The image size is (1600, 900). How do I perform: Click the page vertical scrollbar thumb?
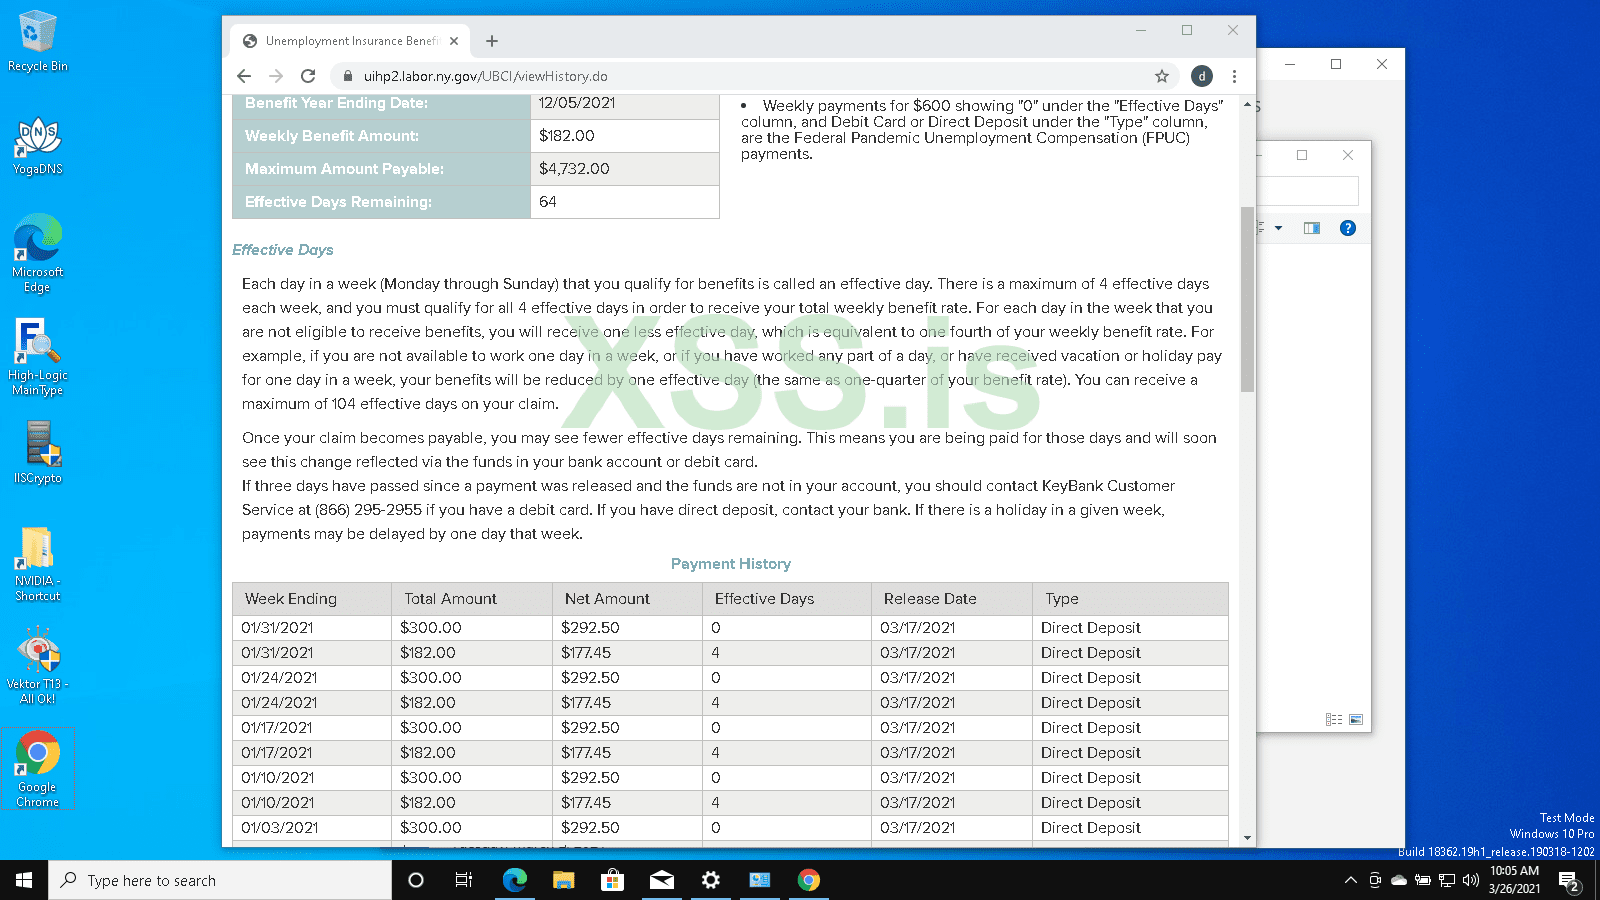1247,299
